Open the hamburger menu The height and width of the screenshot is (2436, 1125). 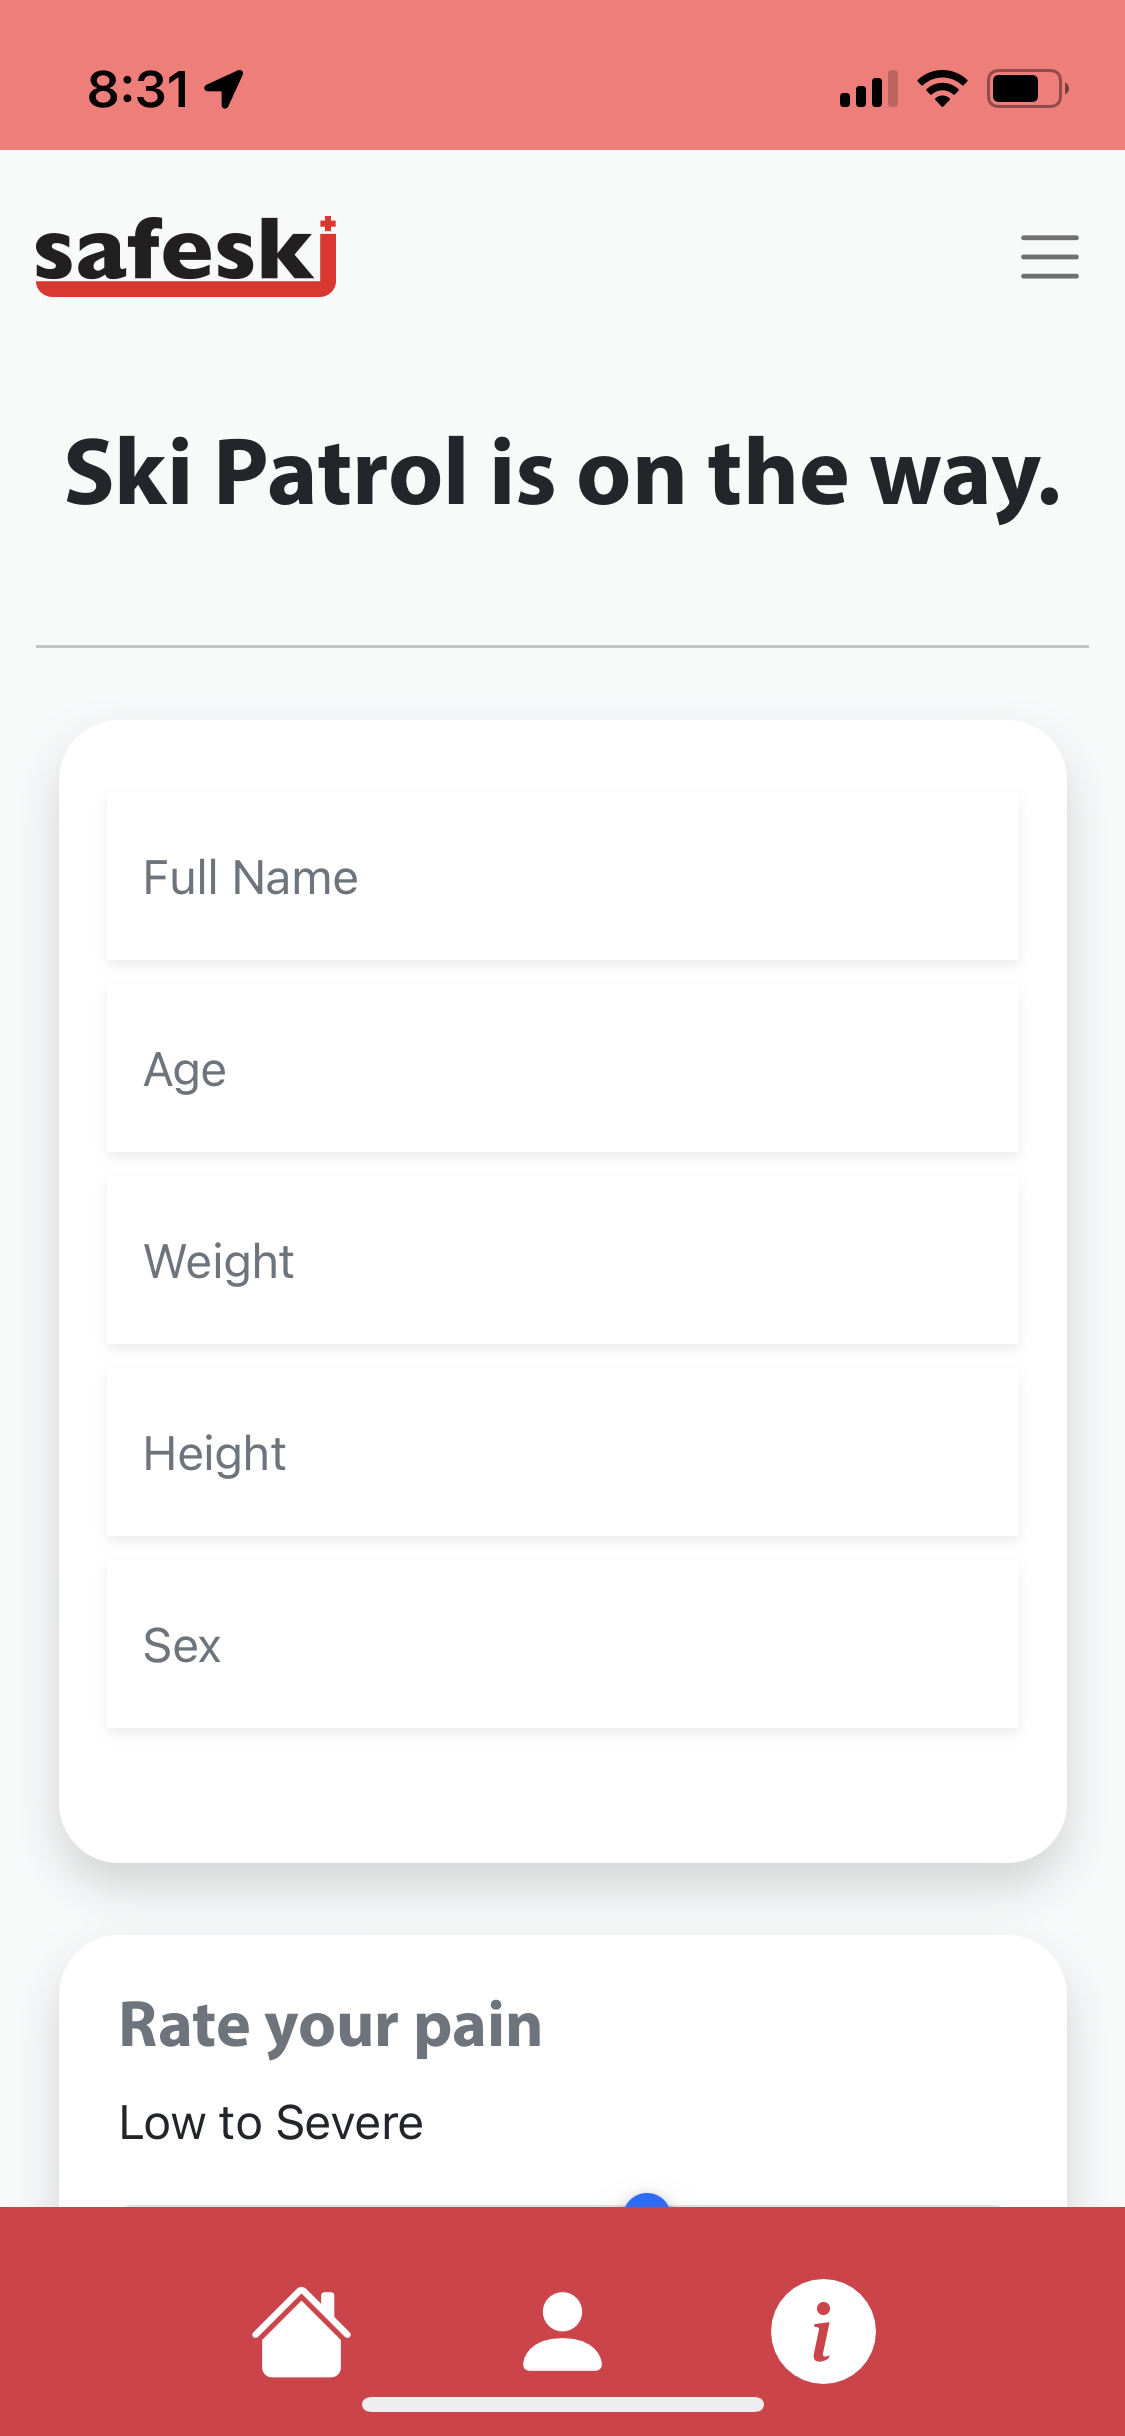[1049, 257]
